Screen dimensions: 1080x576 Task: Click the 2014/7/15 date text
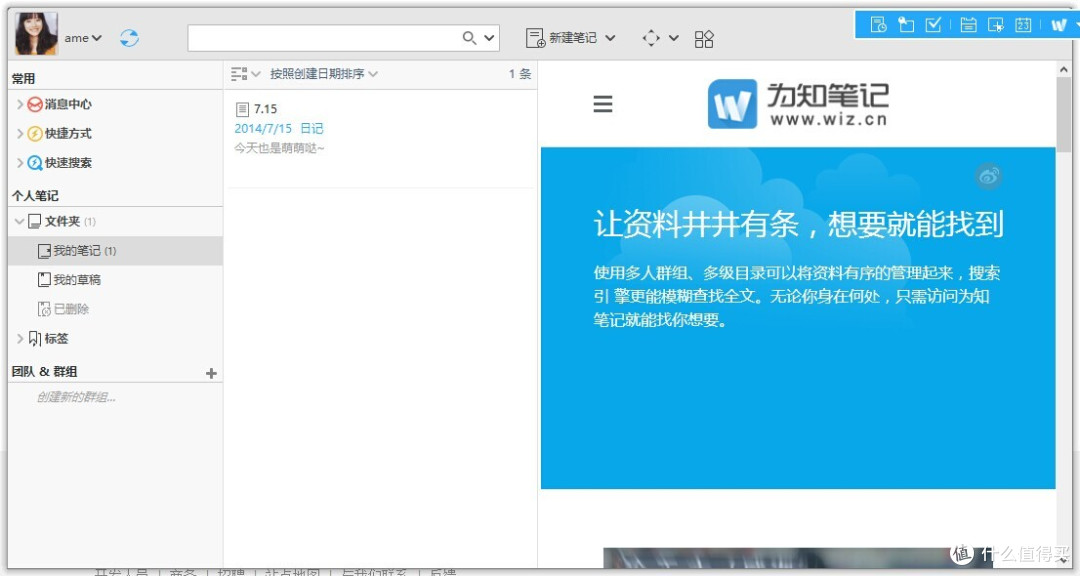263,128
